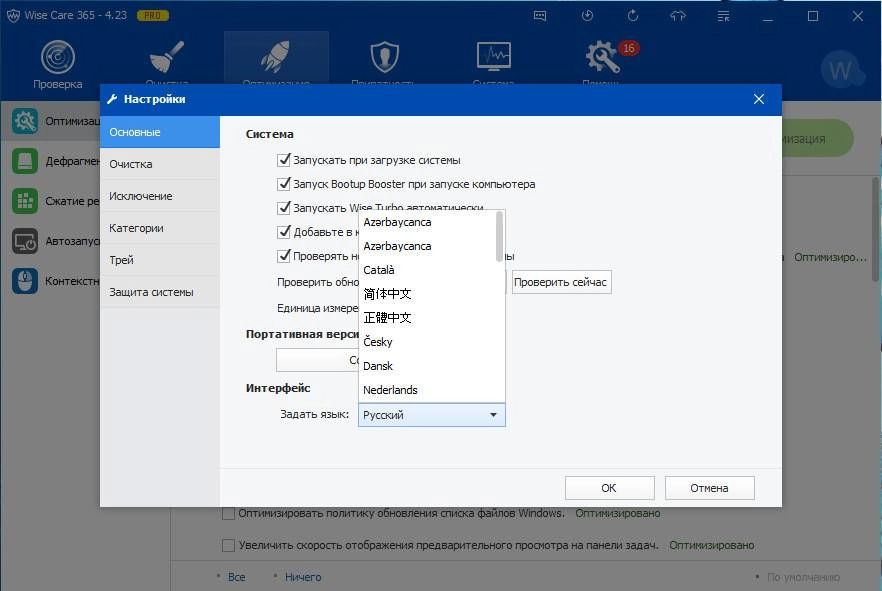The height and width of the screenshot is (591, 882).
Task: Open the gear-wrench help icon with badge 16
Action: point(602,57)
